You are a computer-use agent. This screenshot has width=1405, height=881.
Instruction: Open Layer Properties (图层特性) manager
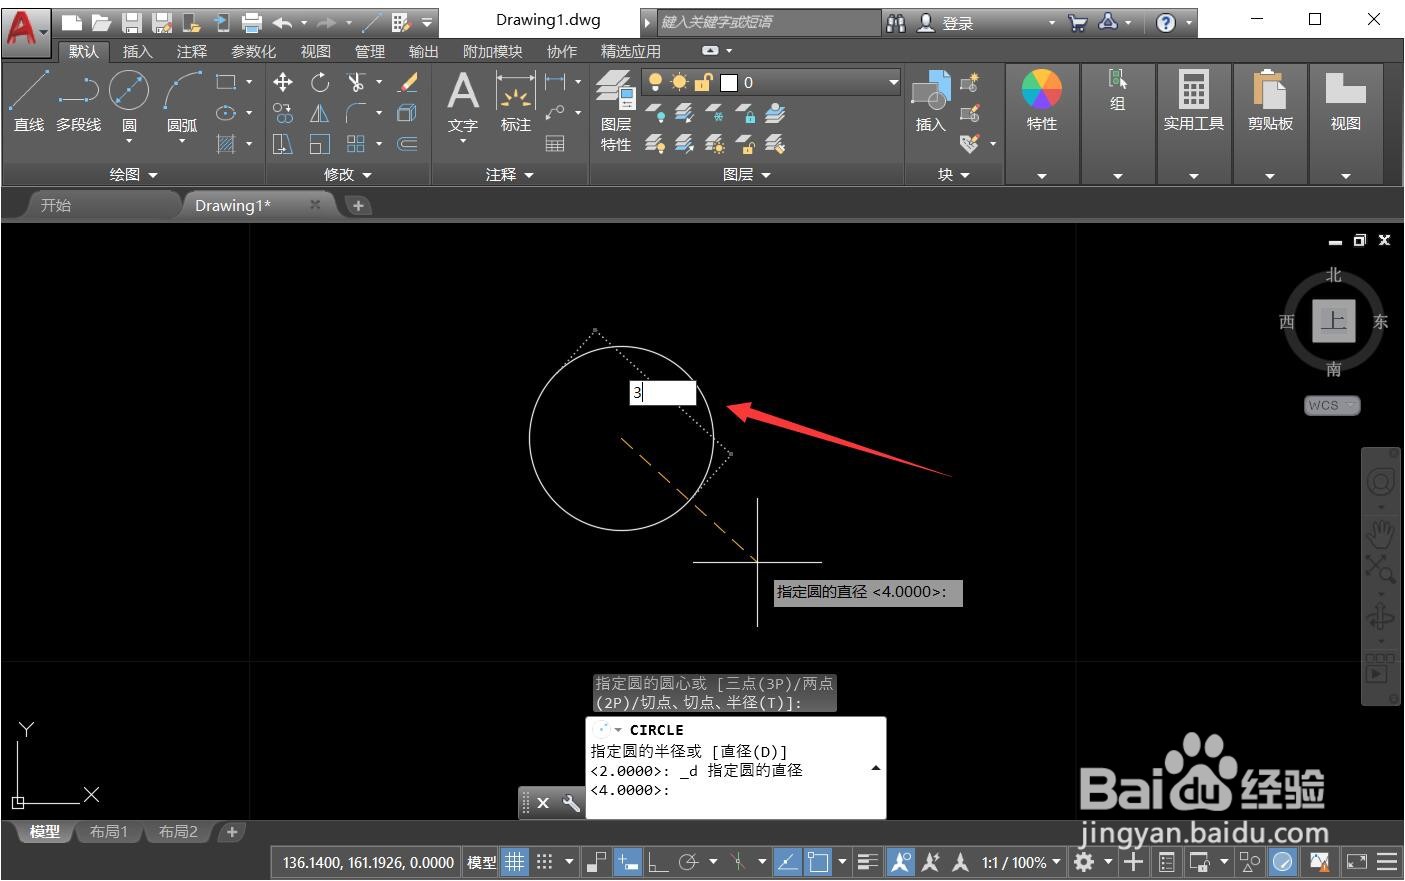click(x=616, y=111)
